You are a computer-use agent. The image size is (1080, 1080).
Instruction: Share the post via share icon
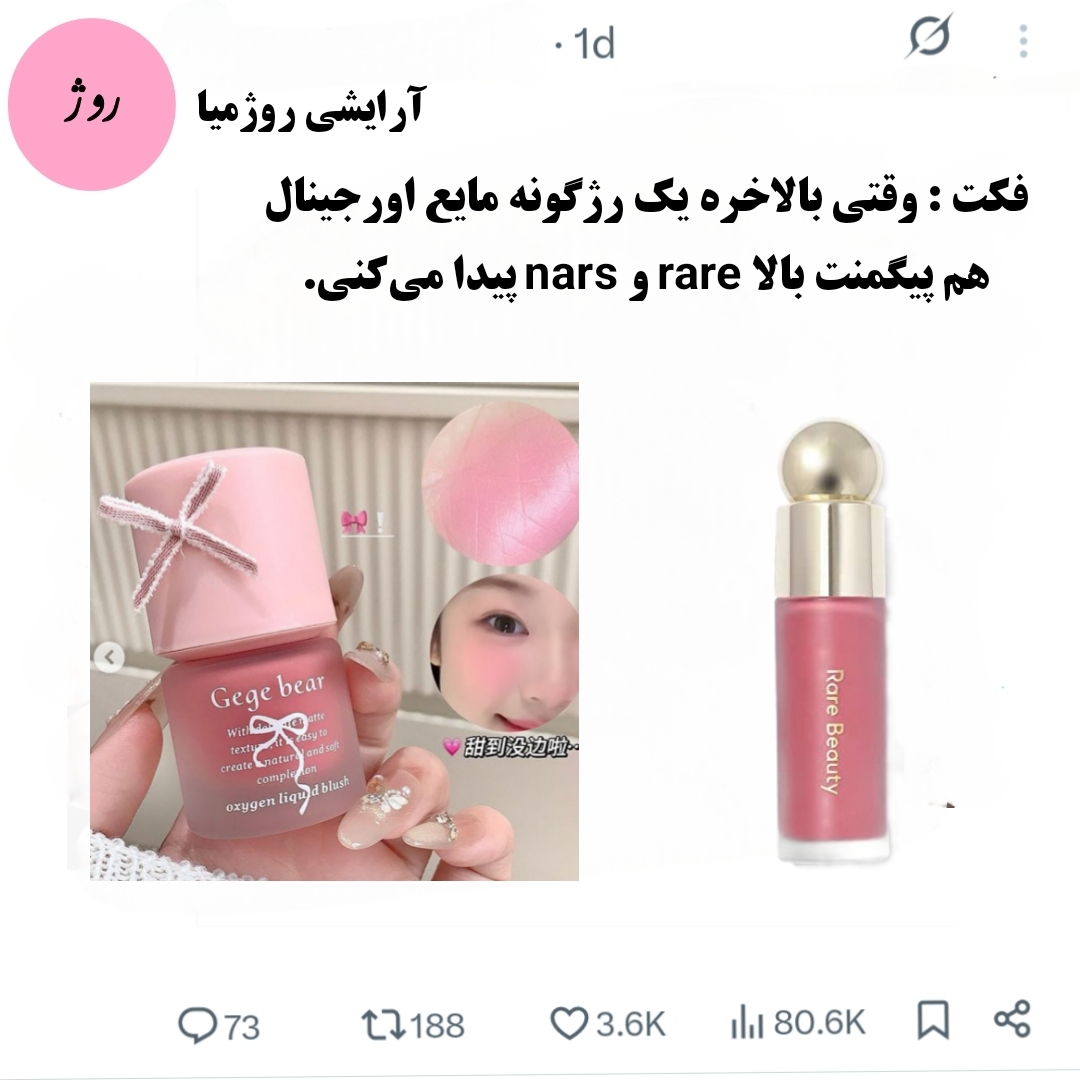pos(1012,1019)
